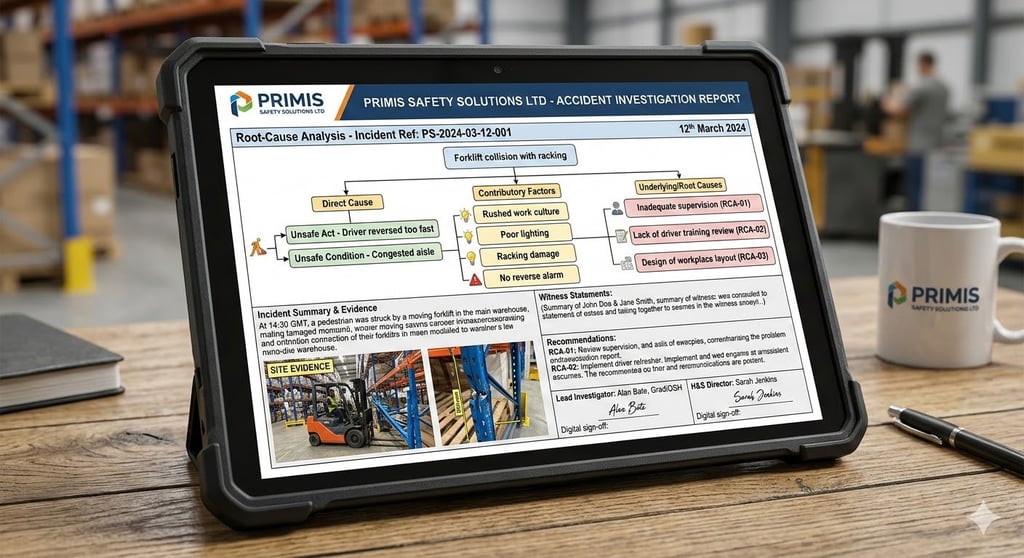Click the 'Contributory Factors' heading box

coord(517,192)
